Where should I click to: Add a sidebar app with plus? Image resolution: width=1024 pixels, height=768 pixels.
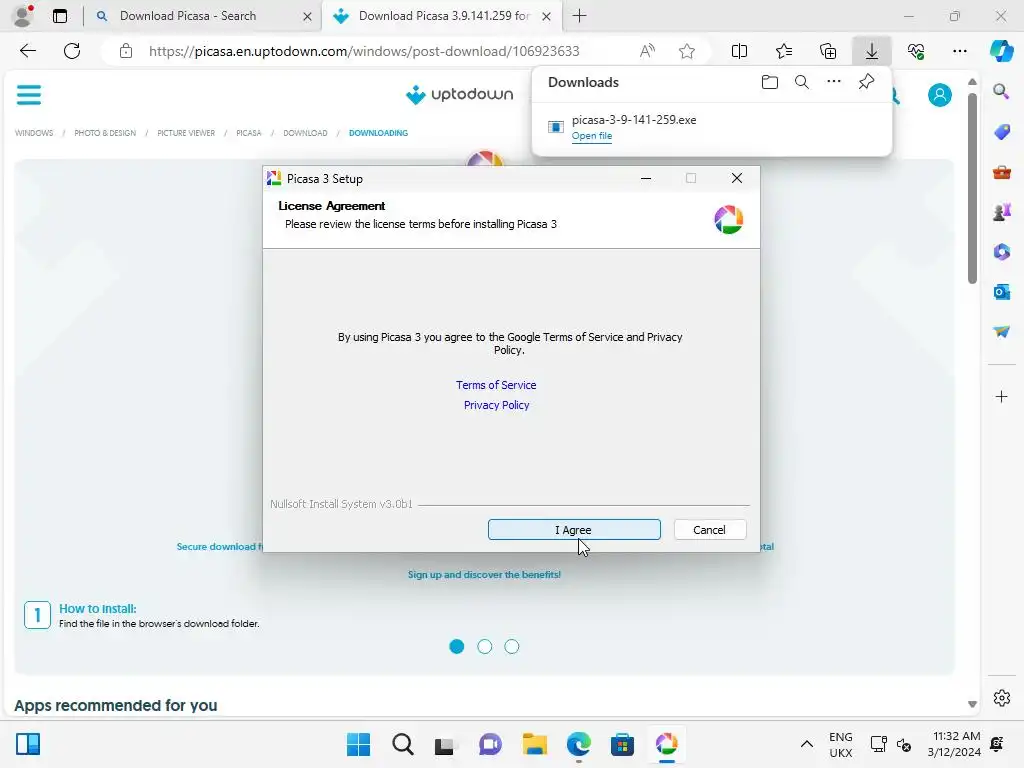(1001, 396)
